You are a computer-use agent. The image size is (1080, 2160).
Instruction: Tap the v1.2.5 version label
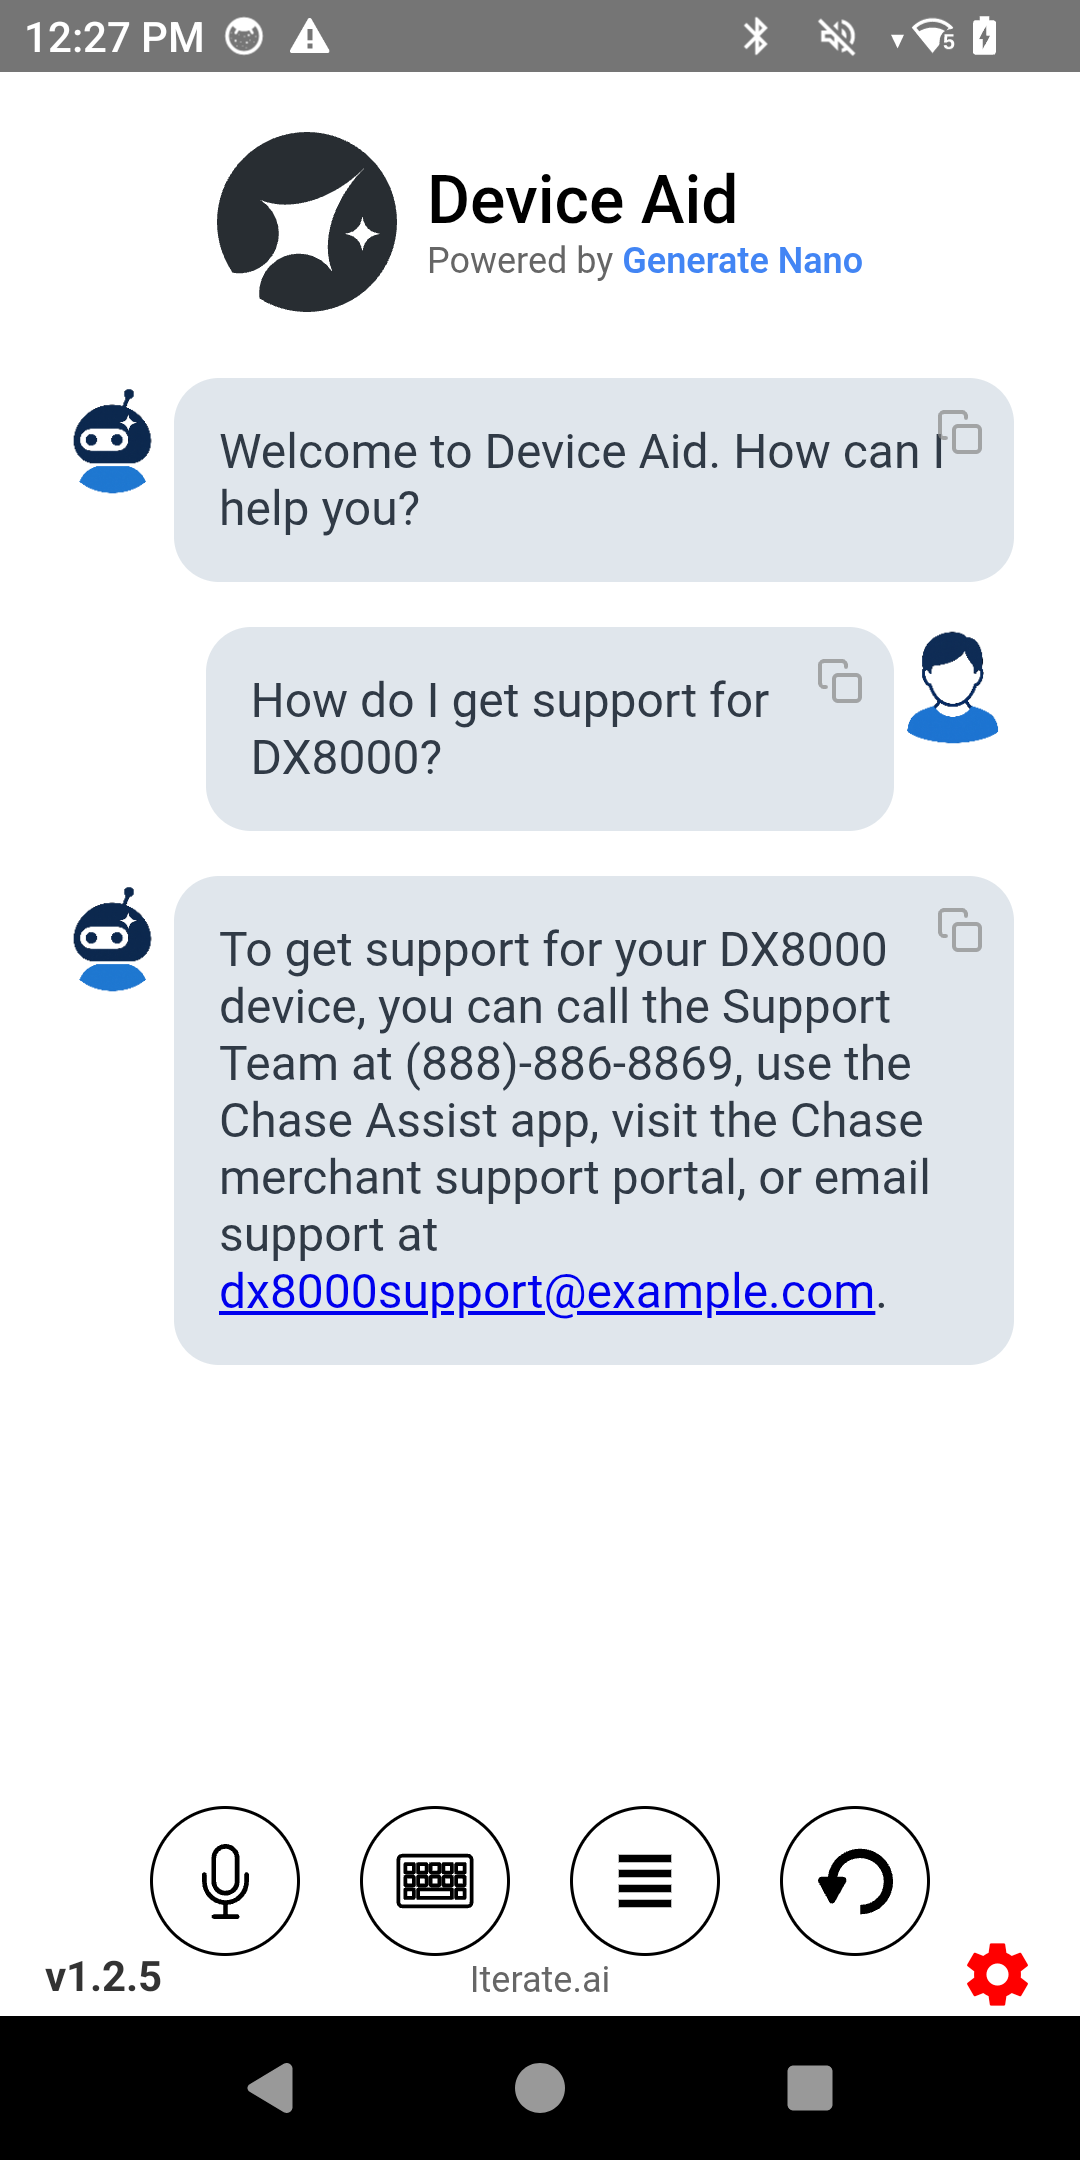(x=103, y=1977)
